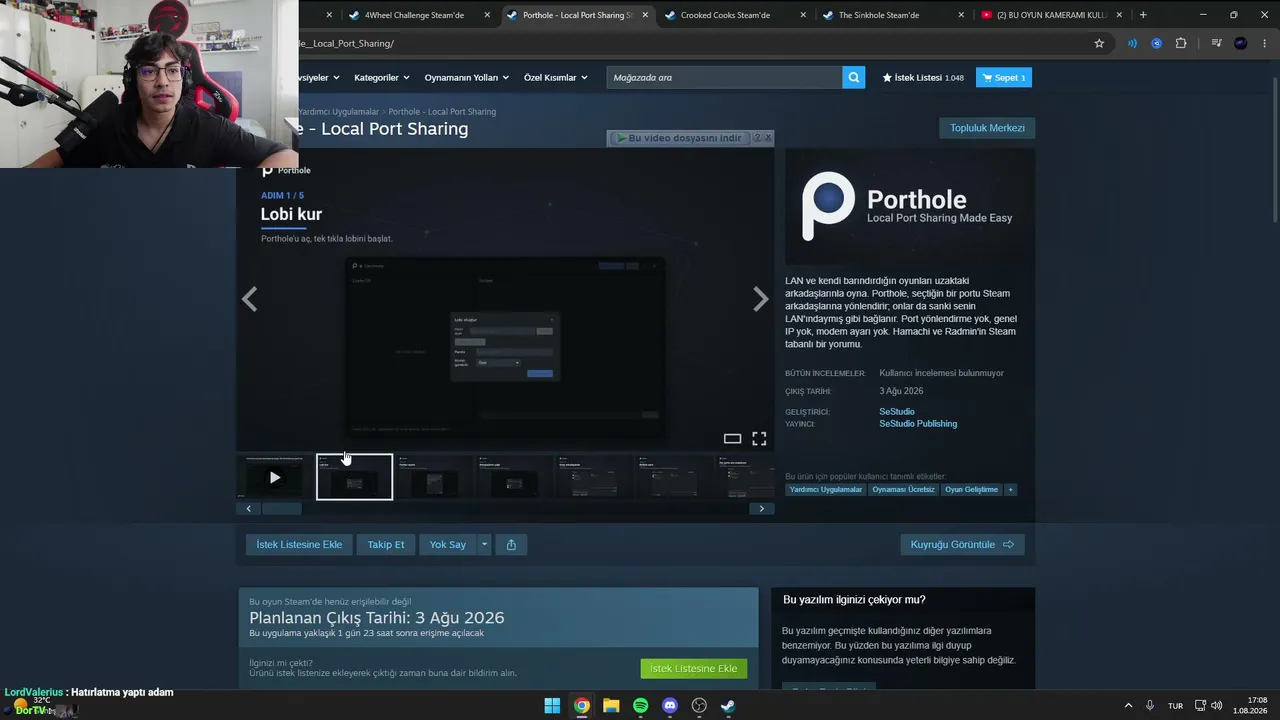Close the Crooked Cooks tab
1280x720 pixels.
click(x=804, y=15)
